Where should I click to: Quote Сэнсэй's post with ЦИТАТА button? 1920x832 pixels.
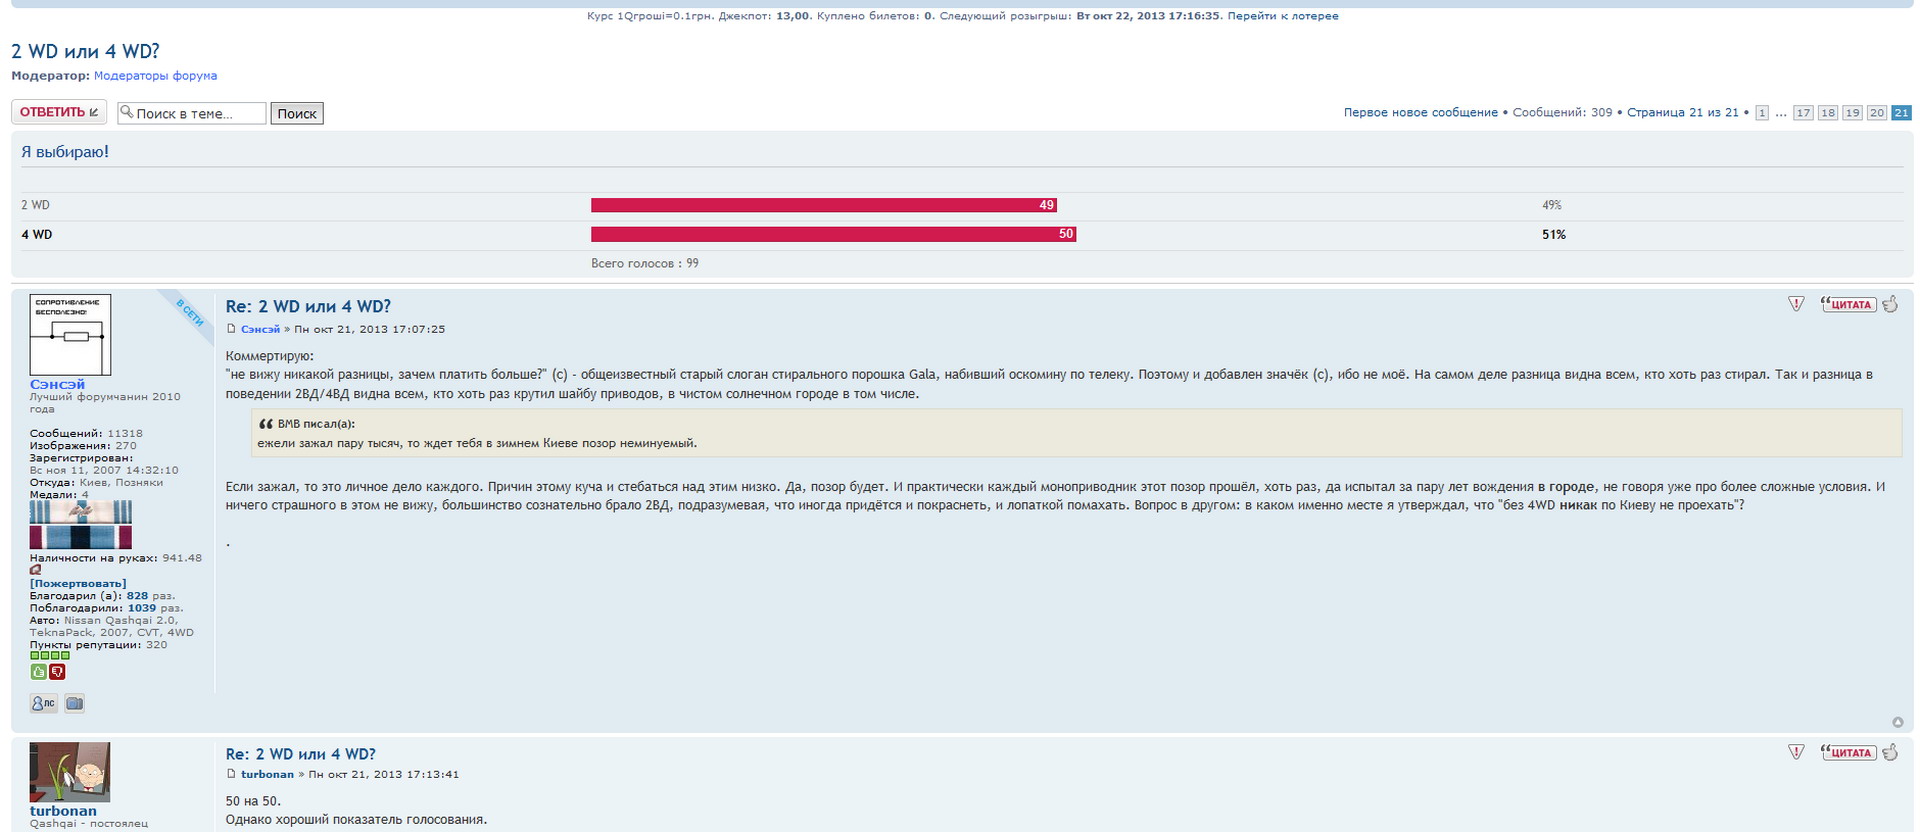[x=1848, y=305]
